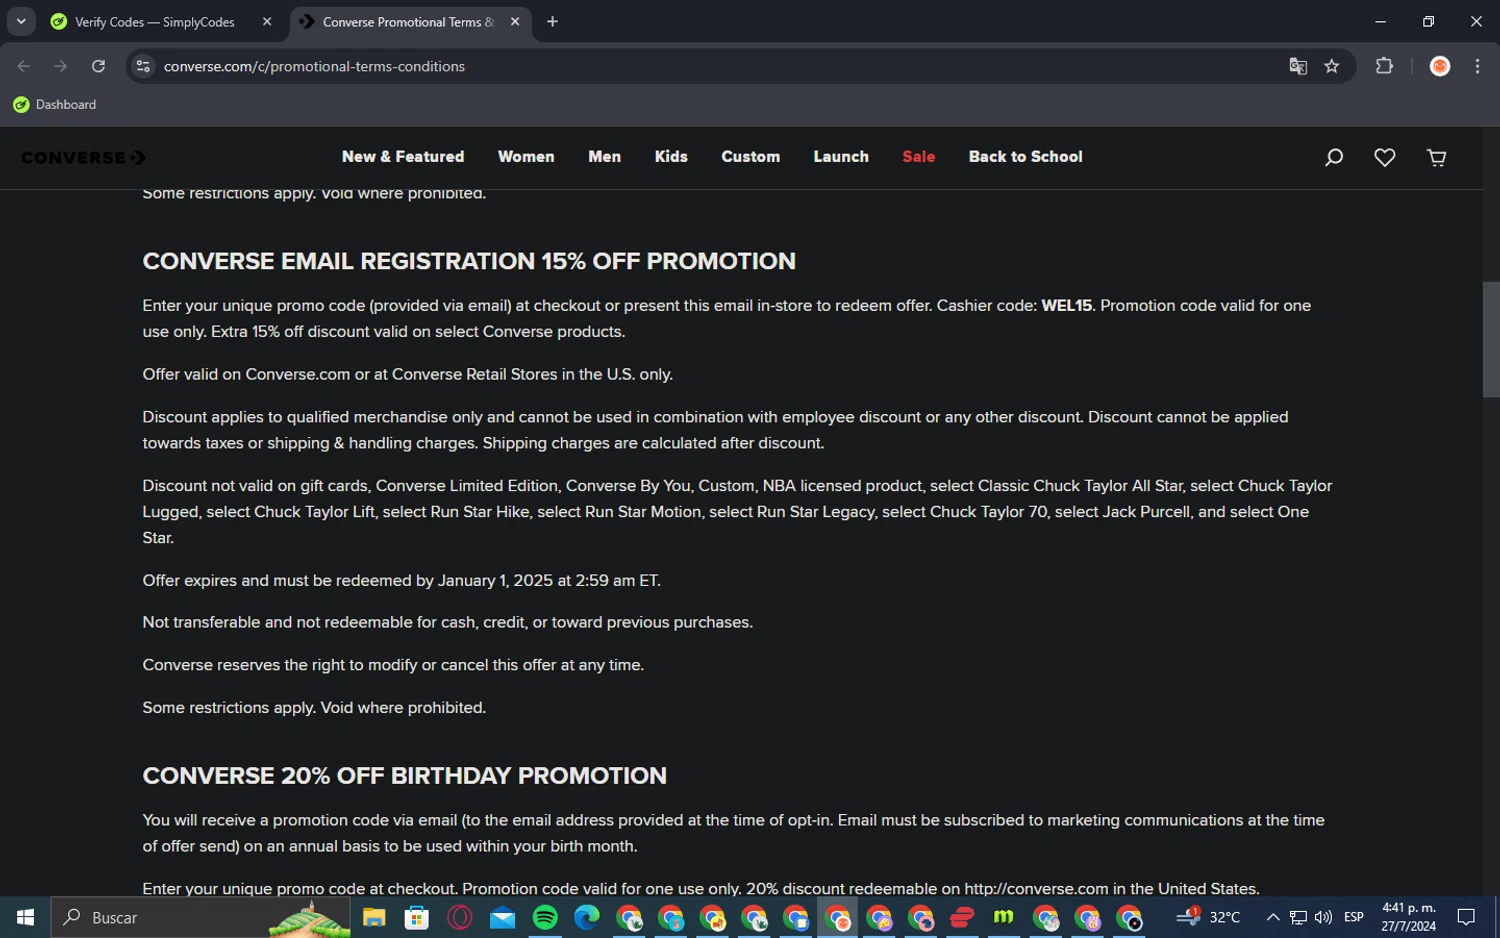Image resolution: width=1500 pixels, height=938 pixels.
Task: Bookmark this page with the star icon
Action: coord(1331,66)
